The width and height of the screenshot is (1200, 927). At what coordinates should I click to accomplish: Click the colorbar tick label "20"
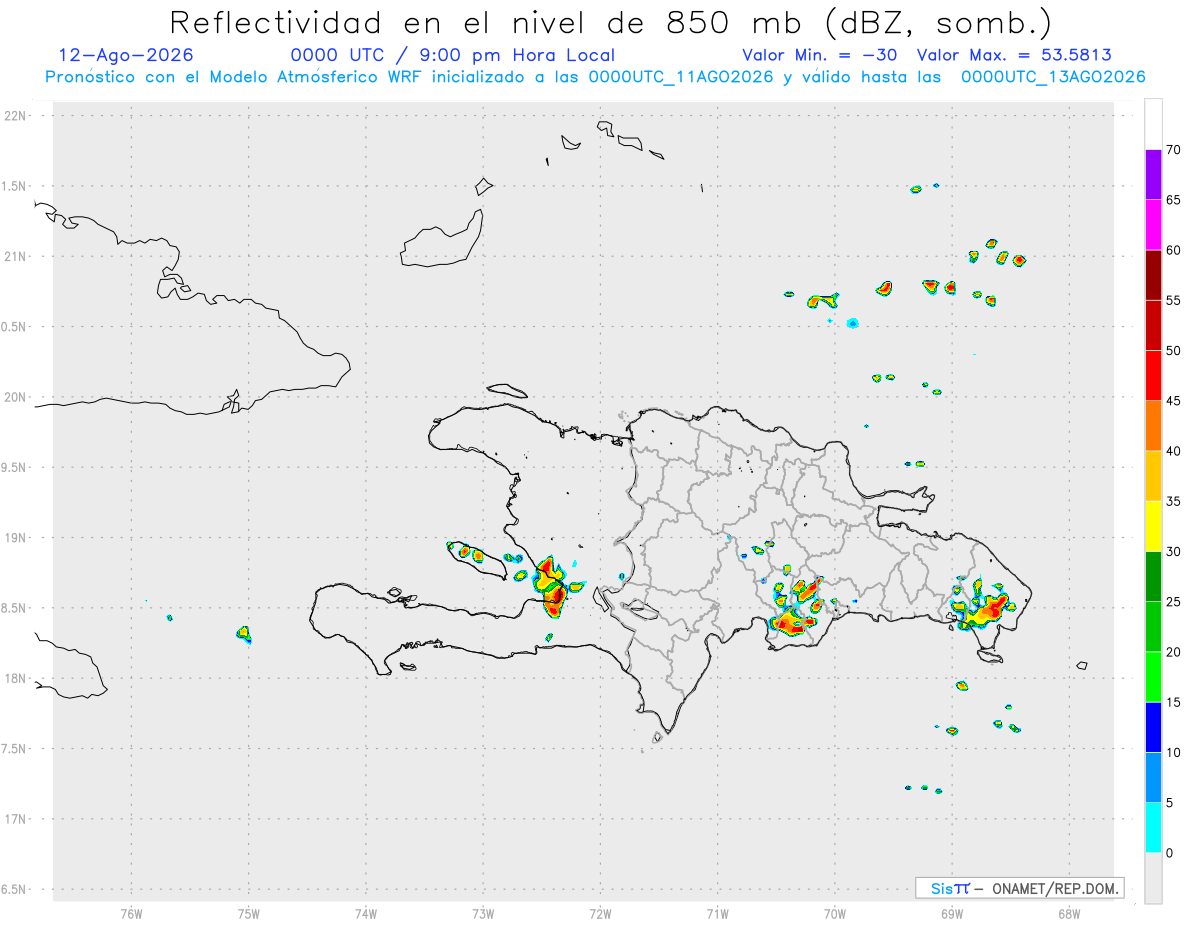tap(1174, 652)
